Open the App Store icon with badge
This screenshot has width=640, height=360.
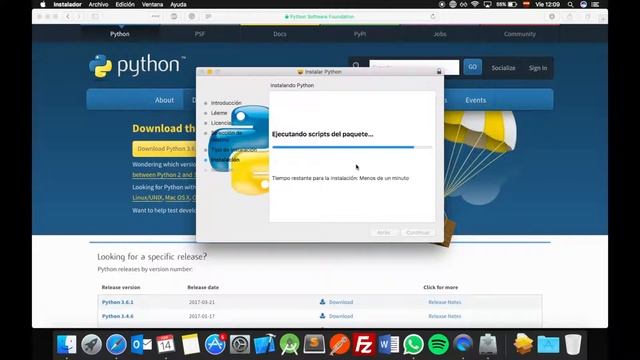point(215,344)
